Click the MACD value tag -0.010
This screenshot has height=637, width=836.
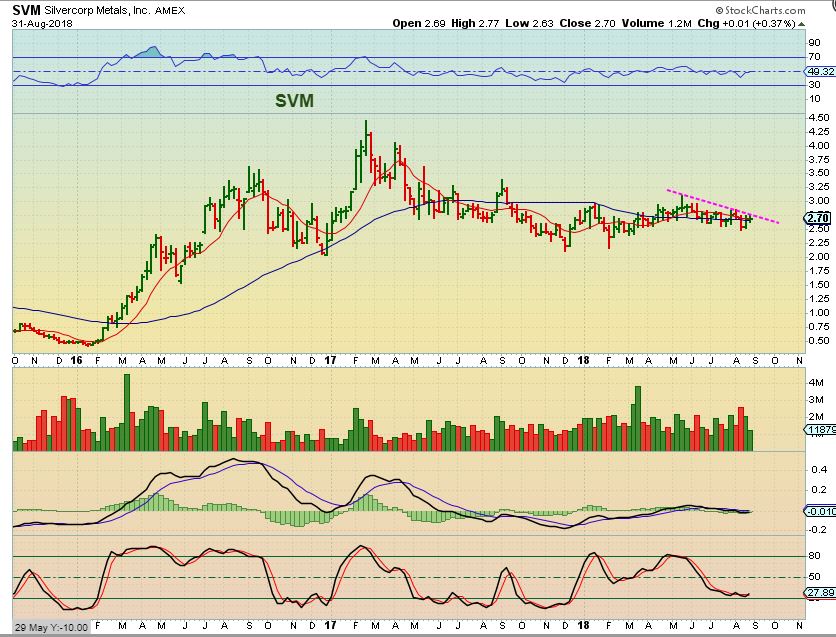click(x=820, y=512)
